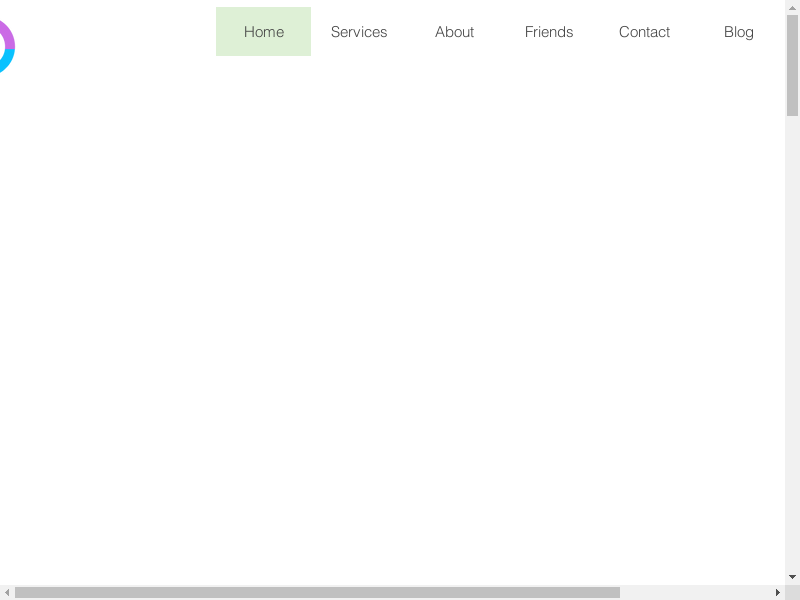This screenshot has height=600, width=800.
Task: Click the corner square where scrollbars meet
Action: click(792, 592)
